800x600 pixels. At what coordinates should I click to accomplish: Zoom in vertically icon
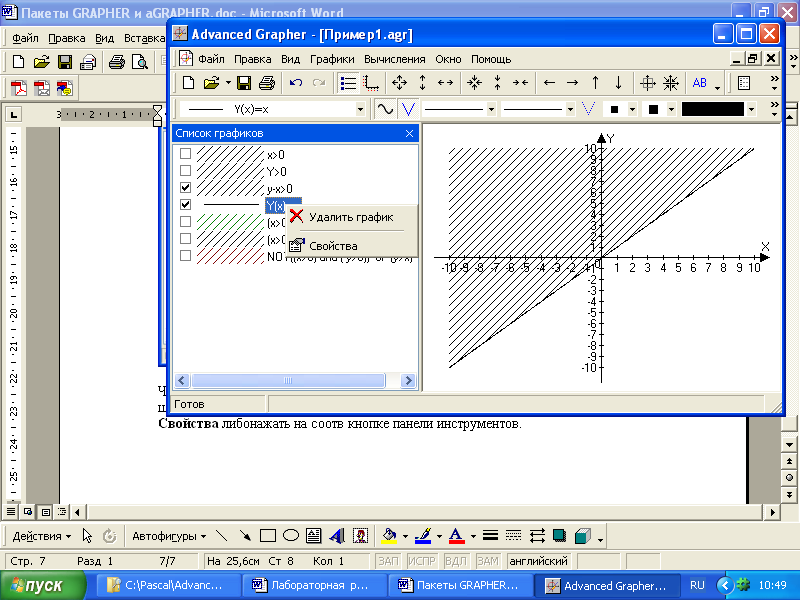point(422,83)
